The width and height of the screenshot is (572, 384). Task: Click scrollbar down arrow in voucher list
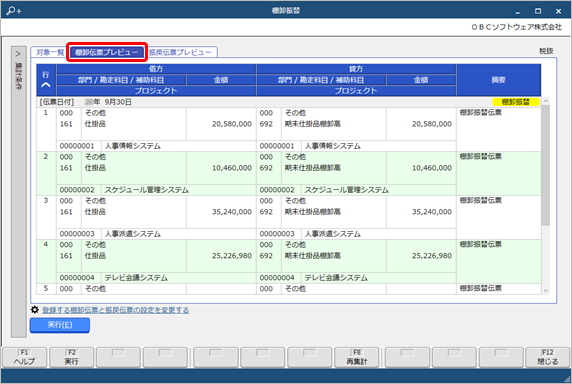click(546, 291)
